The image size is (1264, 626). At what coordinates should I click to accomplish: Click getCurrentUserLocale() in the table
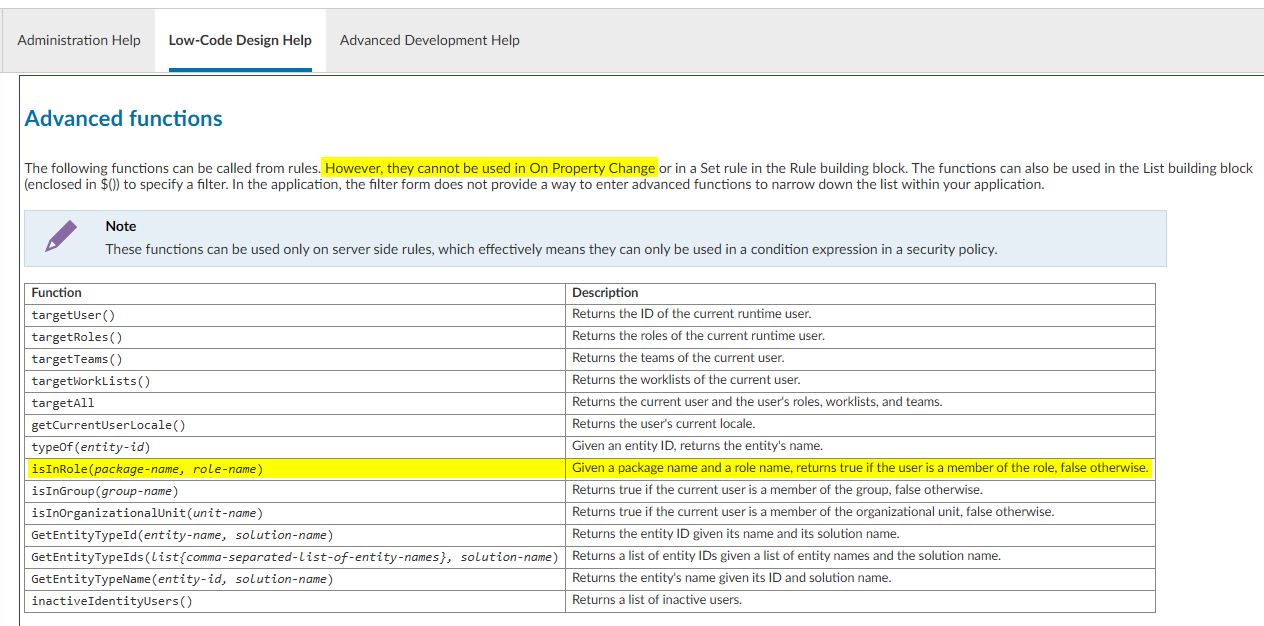click(108, 425)
